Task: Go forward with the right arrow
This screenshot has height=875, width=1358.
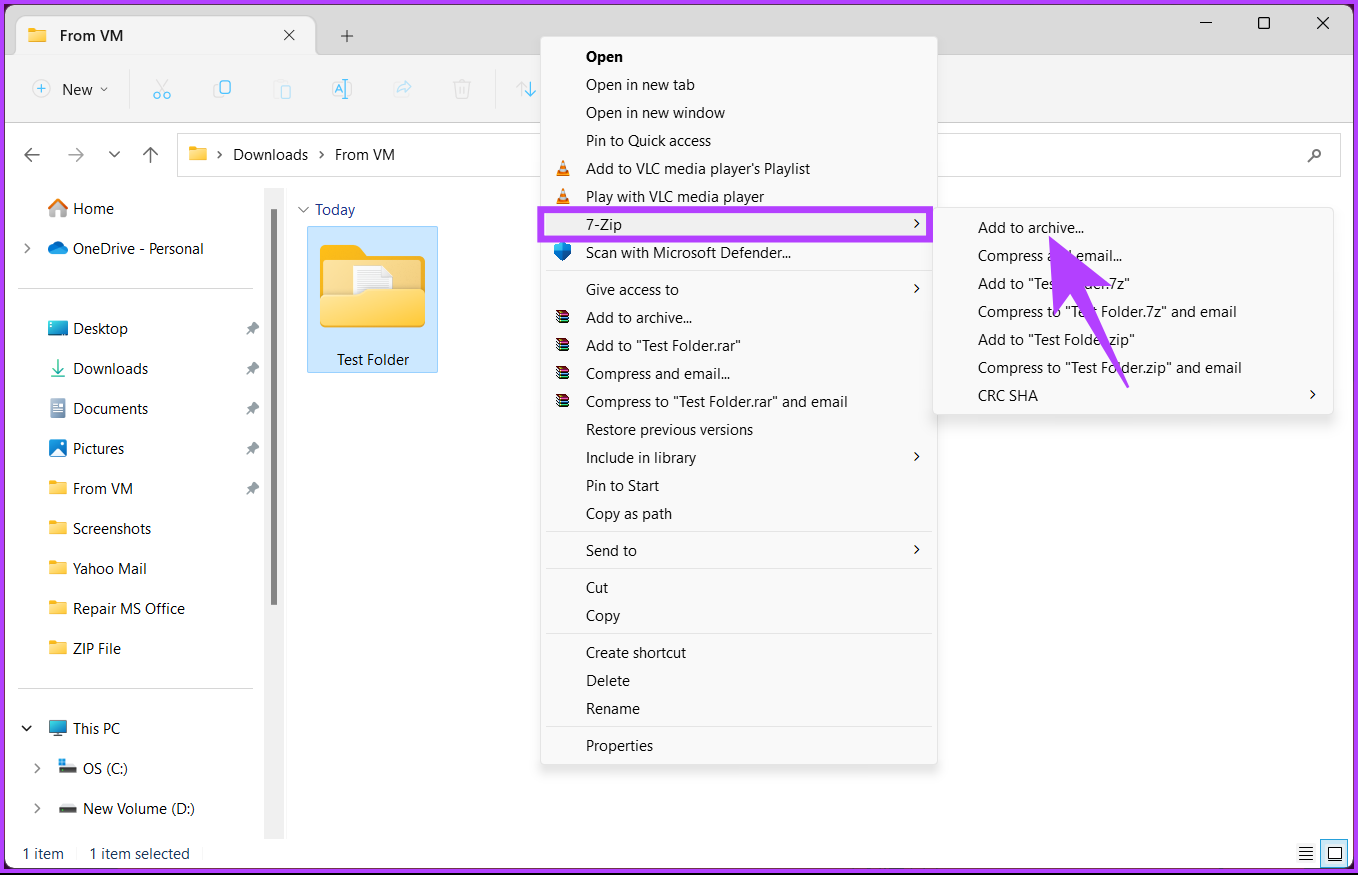Action: point(75,155)
